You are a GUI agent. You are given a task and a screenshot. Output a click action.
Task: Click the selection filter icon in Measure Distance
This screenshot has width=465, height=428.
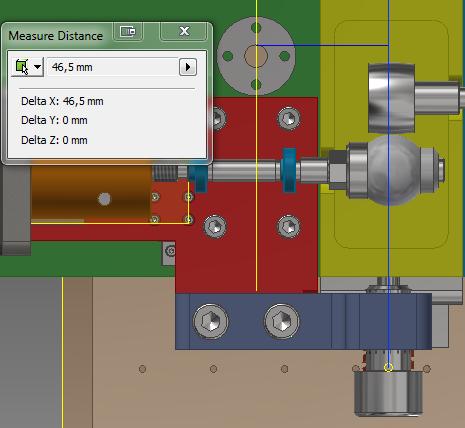22,67
